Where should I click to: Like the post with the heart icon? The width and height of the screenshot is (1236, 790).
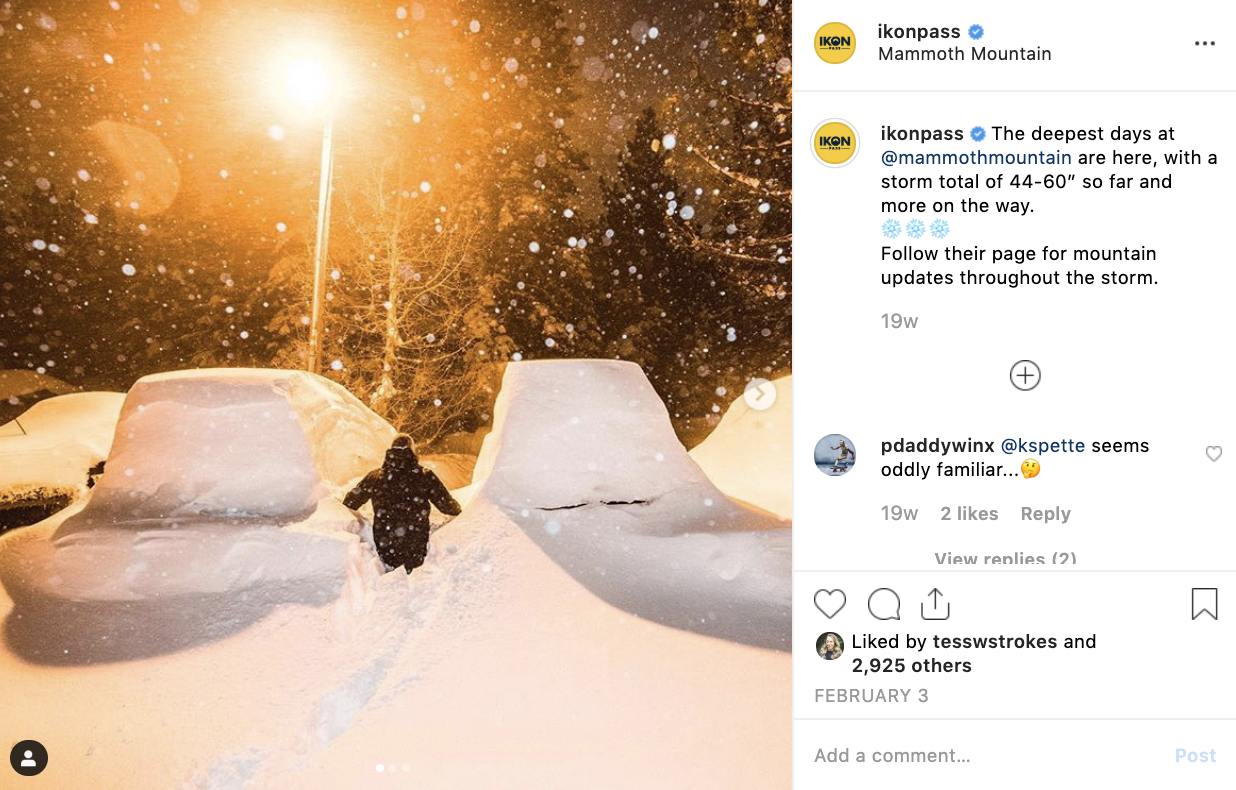tap(830, 604)
